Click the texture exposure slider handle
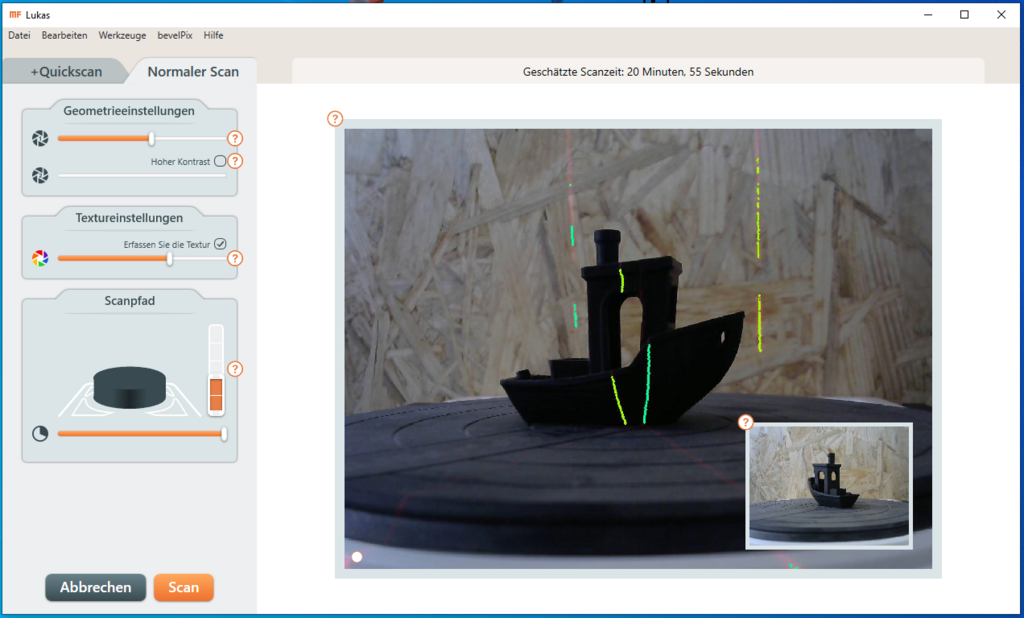Image resolution: width=1024 pixels, height=618 pixels. coord(169,259)
